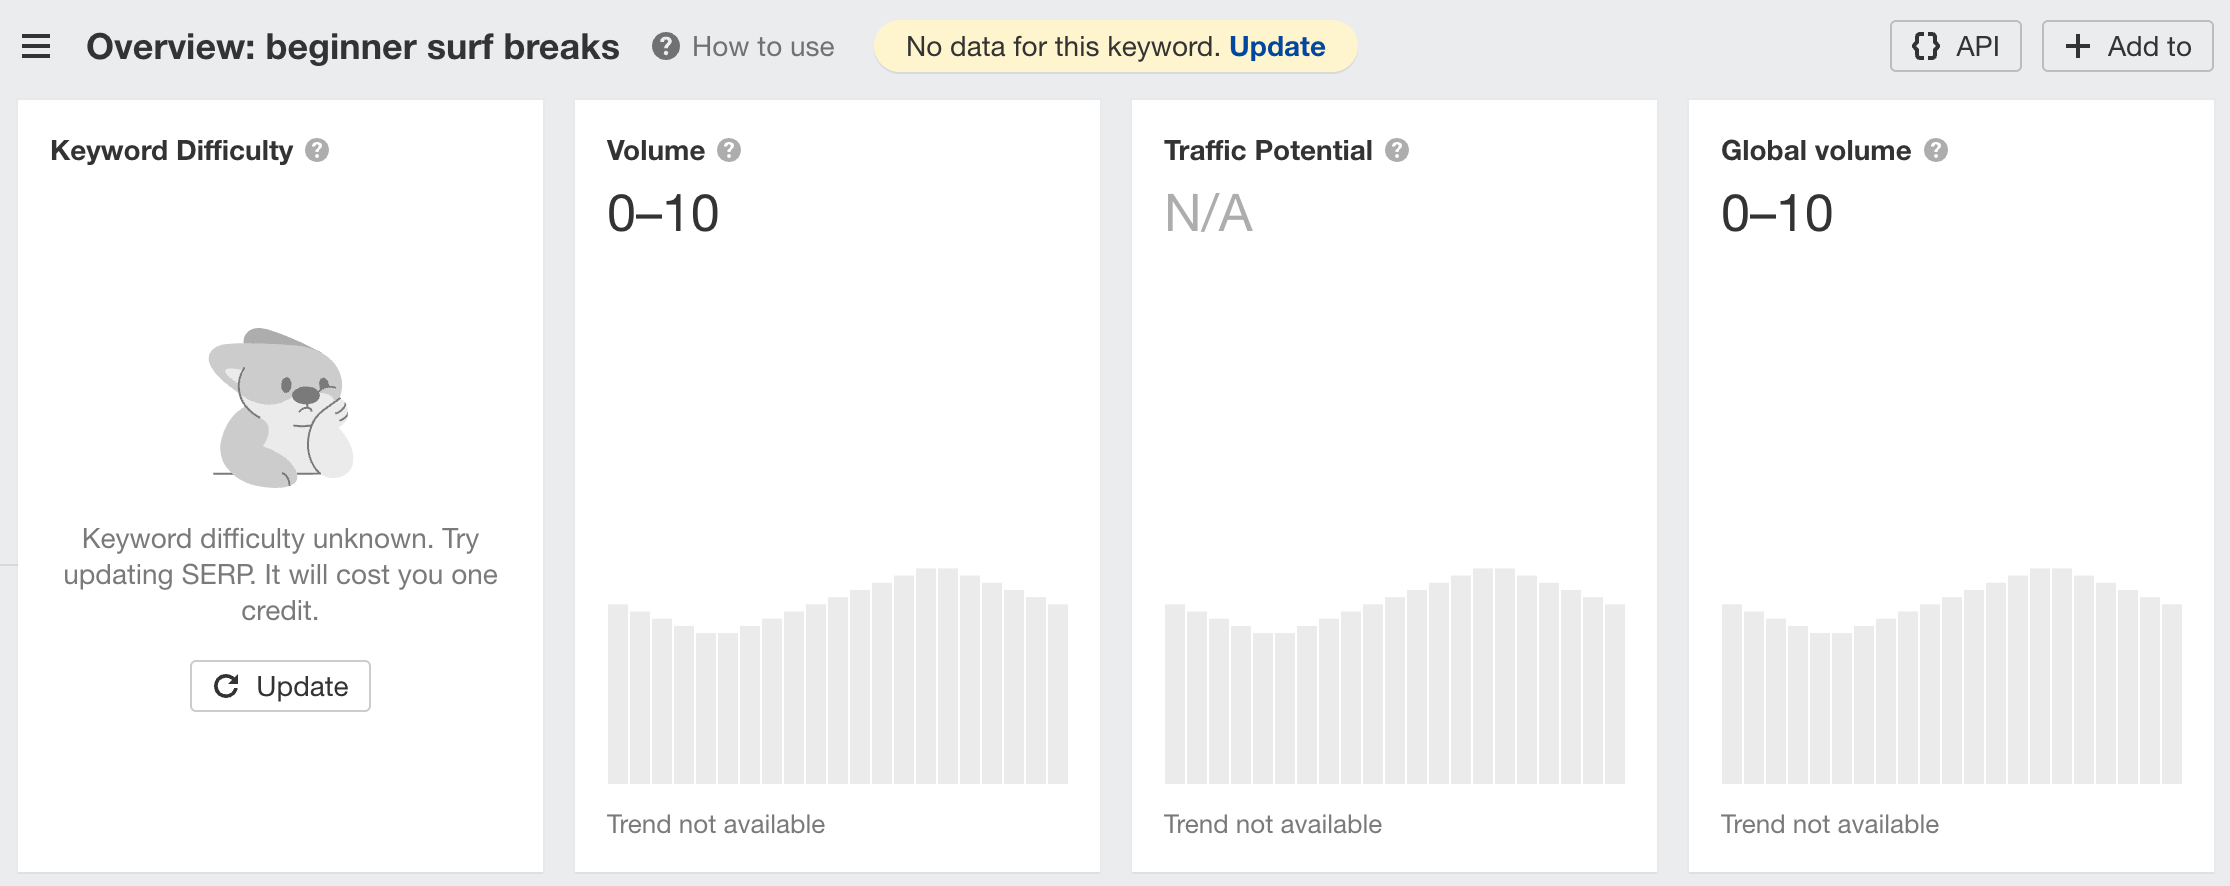Open the API button
The image size is (2230, 886).
[1955, 46]
